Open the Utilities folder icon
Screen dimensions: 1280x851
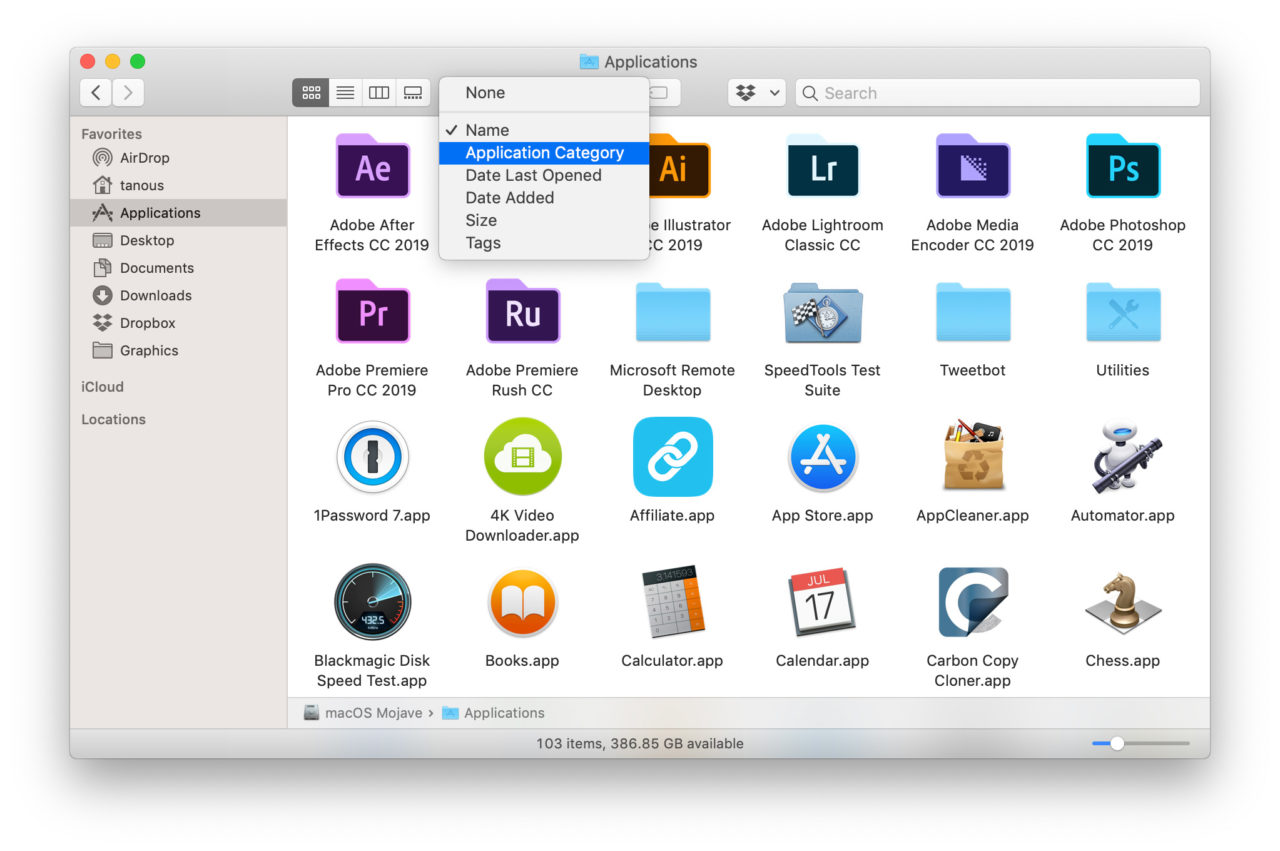click(1122, 312)
